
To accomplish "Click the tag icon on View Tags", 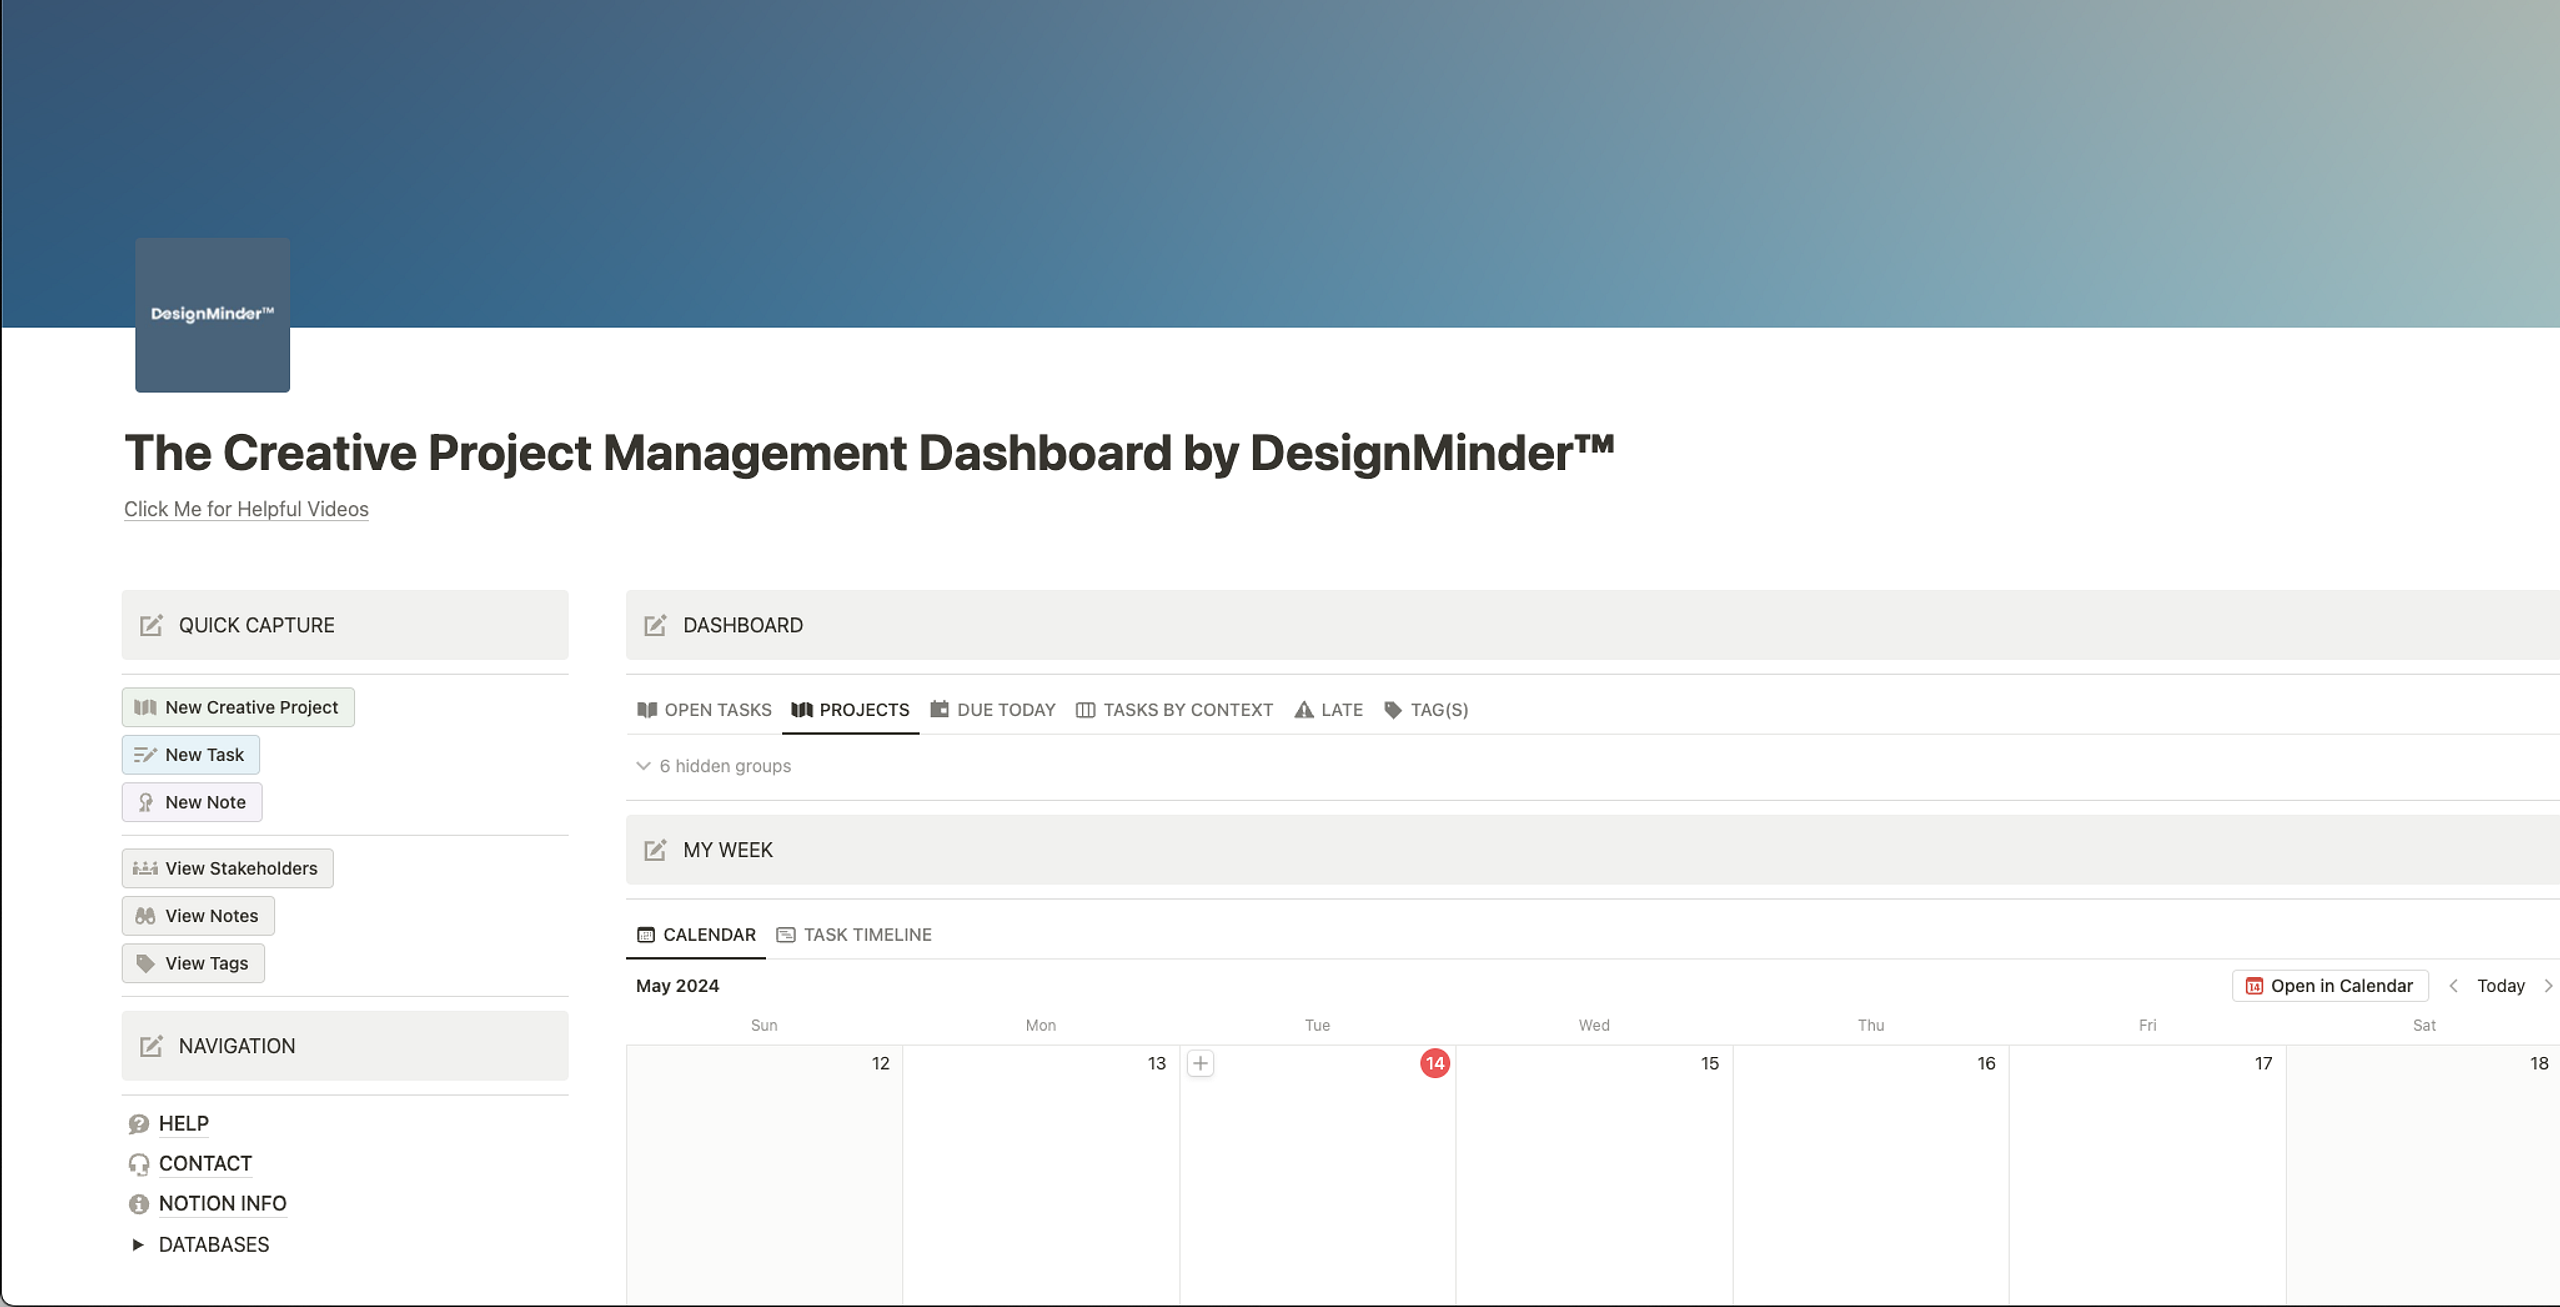I will [x=144, y=963].
